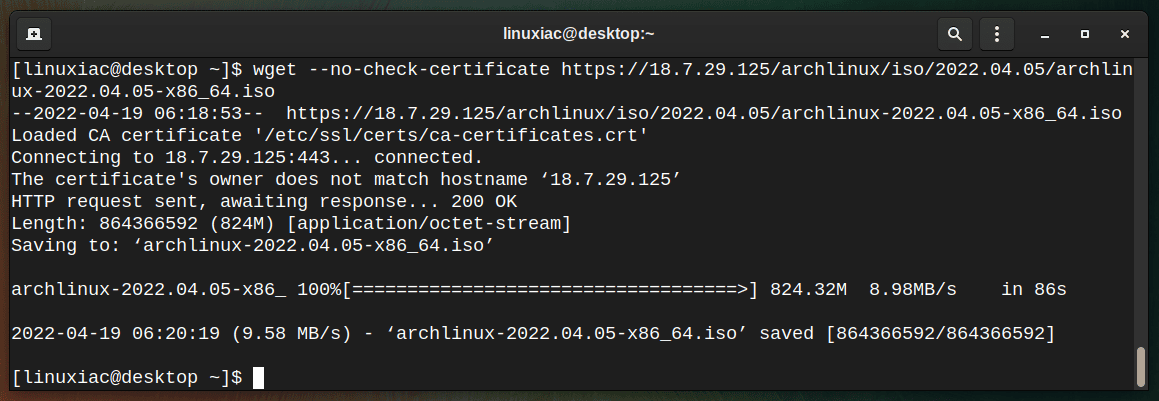Click the wget --no-check-certificate command text

tap(401, 70)
